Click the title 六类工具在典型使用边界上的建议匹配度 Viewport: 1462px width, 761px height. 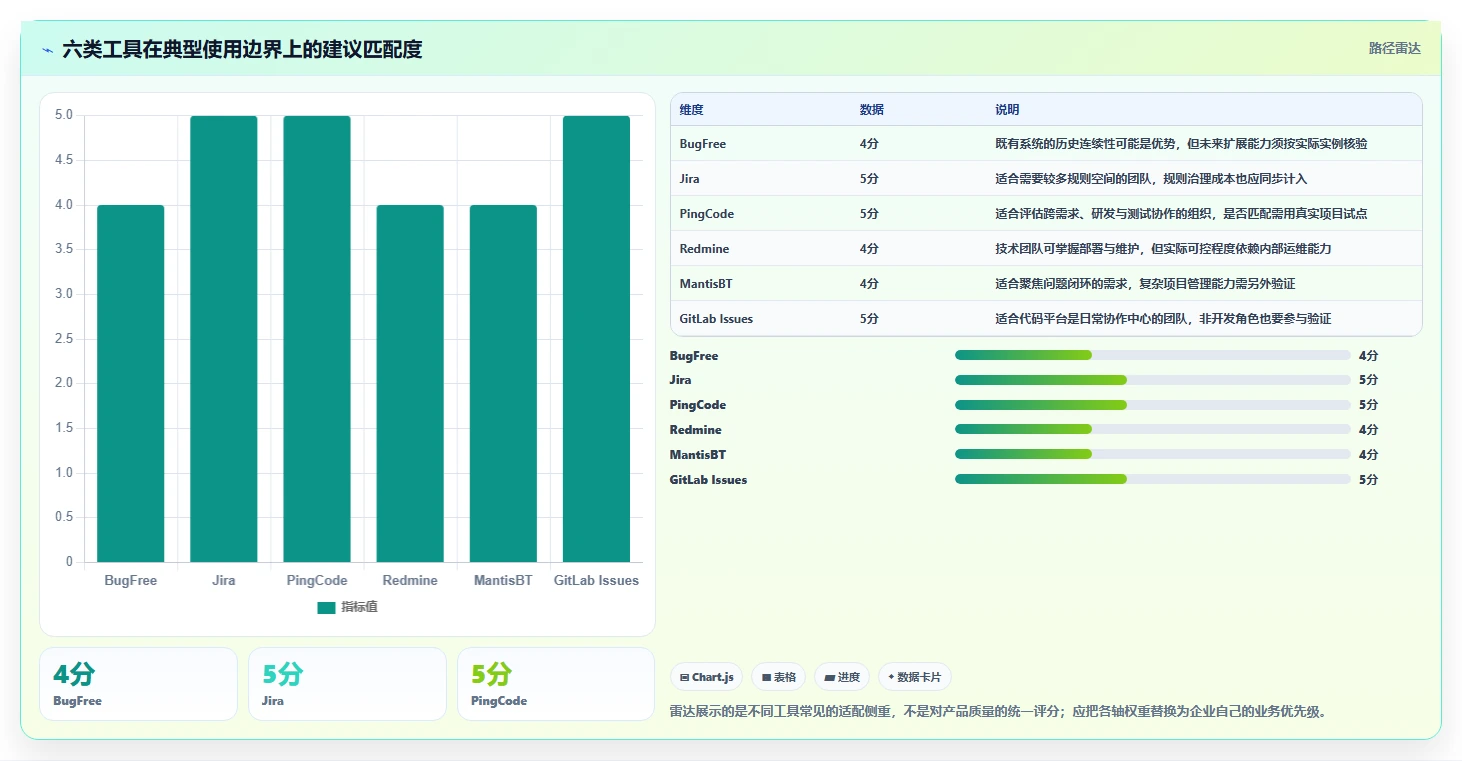tap(242, 49)
